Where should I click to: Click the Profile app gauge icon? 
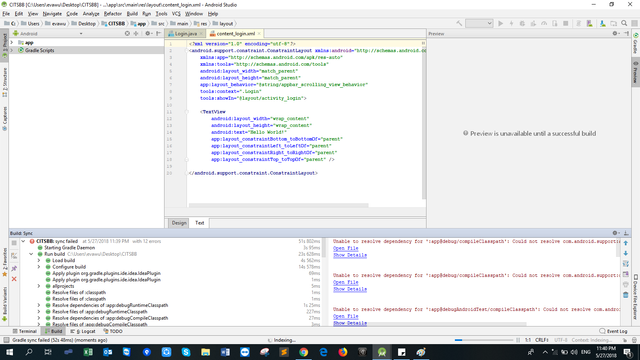544,24
